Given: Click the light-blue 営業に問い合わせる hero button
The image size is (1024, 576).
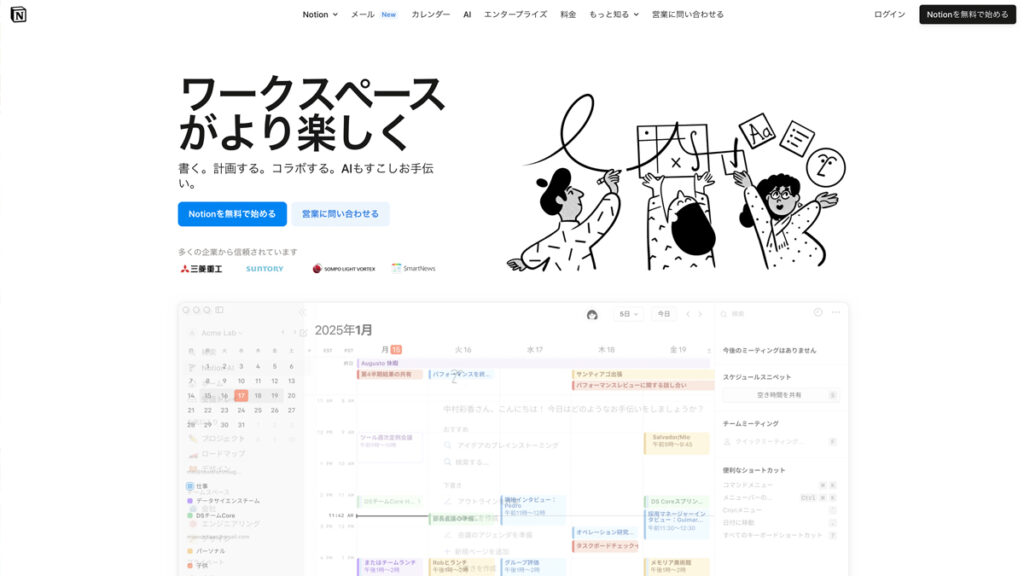Looking at the screenshot, I should tap(340, 214).
